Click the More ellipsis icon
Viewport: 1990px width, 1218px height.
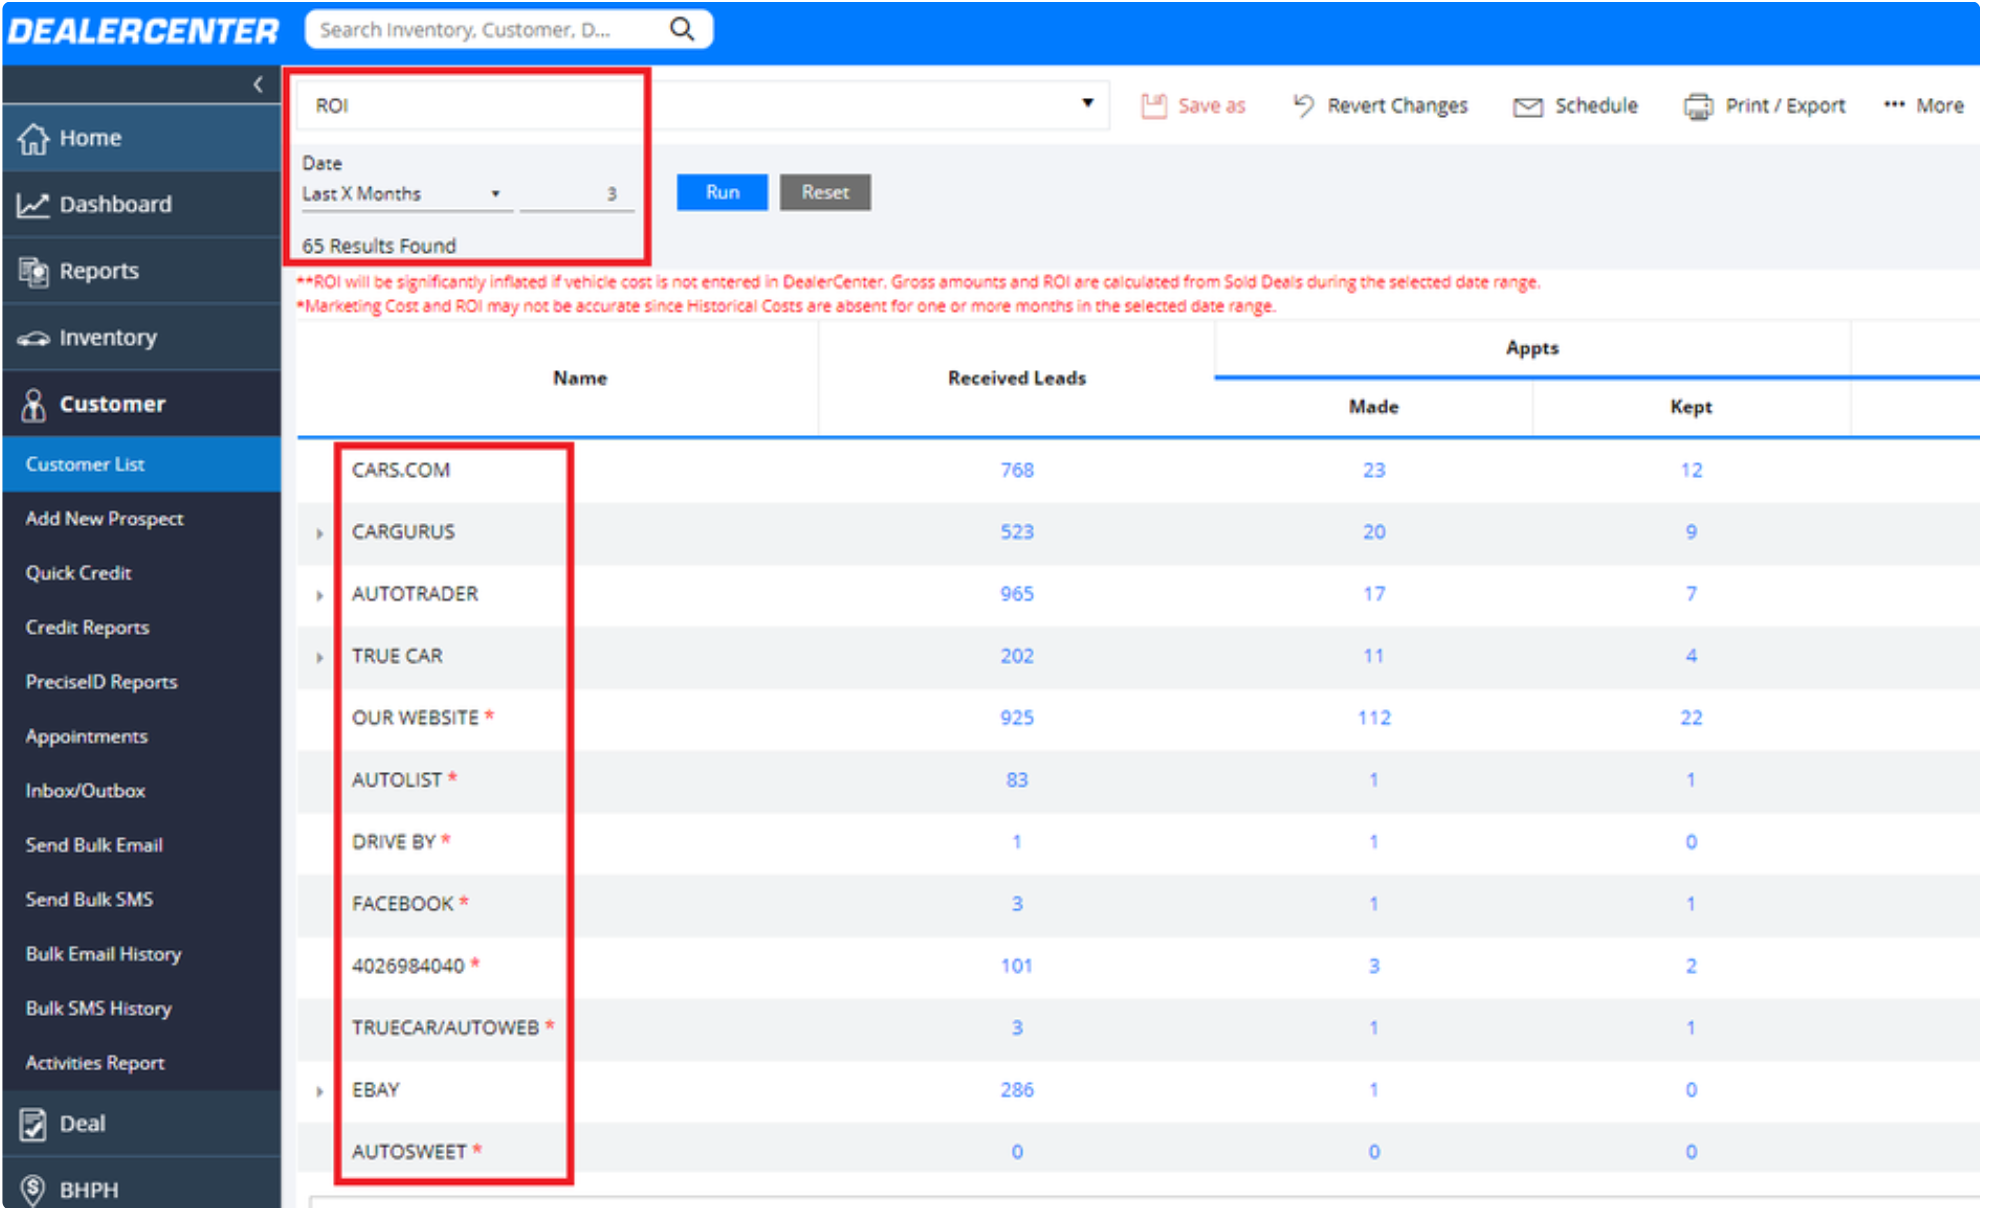click(1894, 105)
